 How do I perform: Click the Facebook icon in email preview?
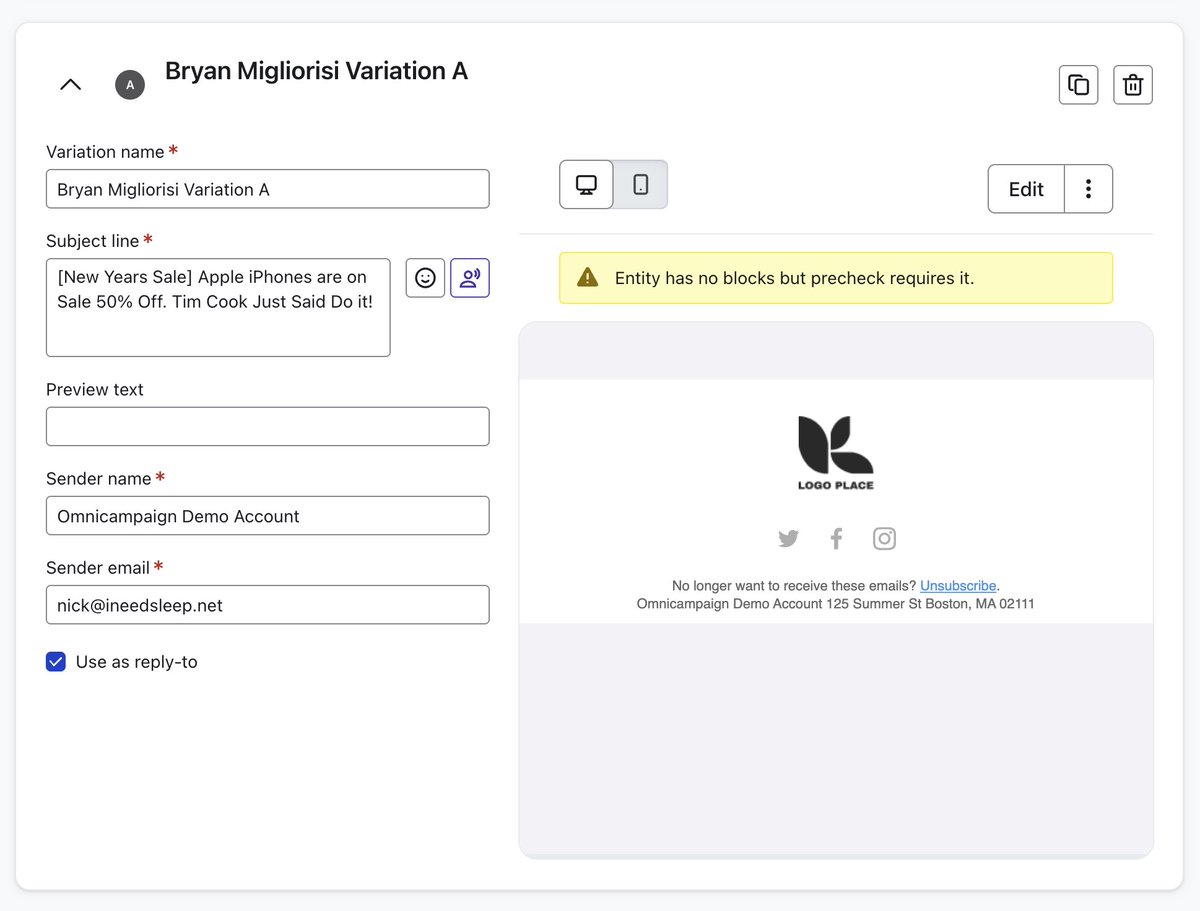pos(837,539)
